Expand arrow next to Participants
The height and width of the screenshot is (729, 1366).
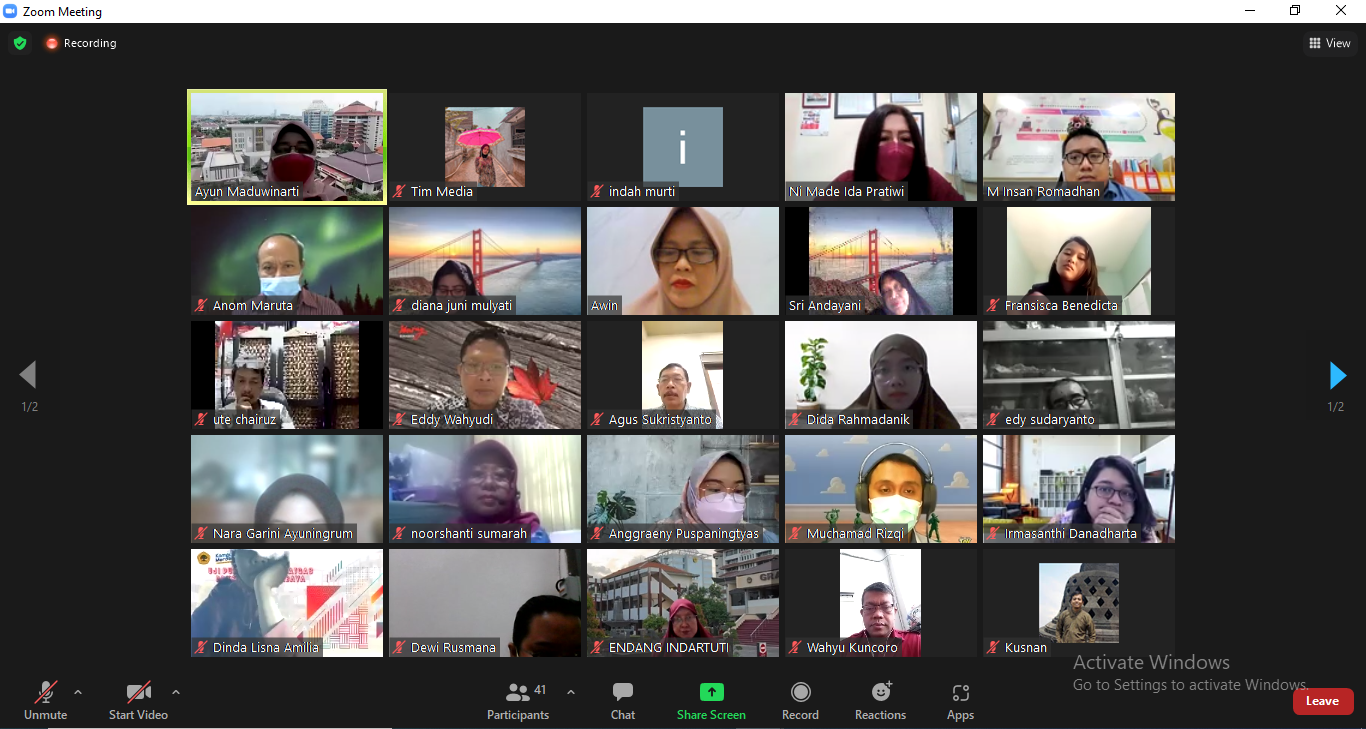pos(571,692)
